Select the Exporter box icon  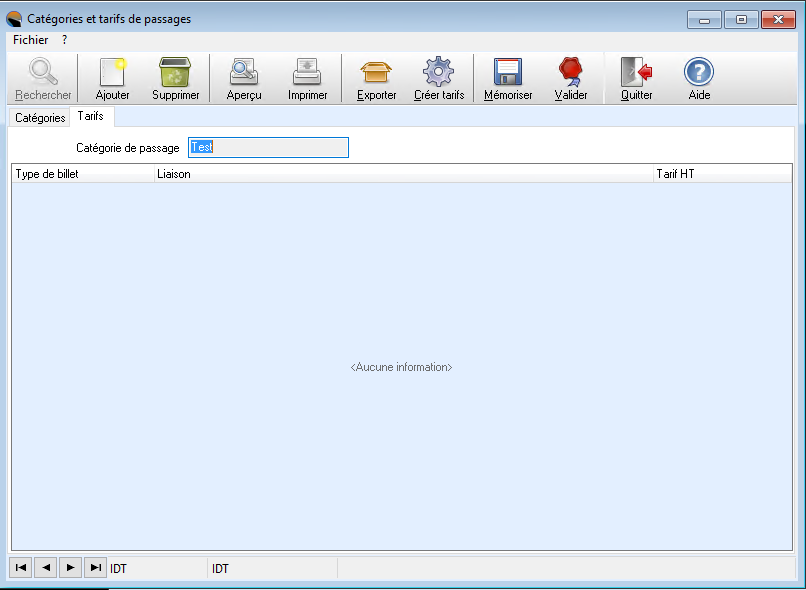point(376,78)
